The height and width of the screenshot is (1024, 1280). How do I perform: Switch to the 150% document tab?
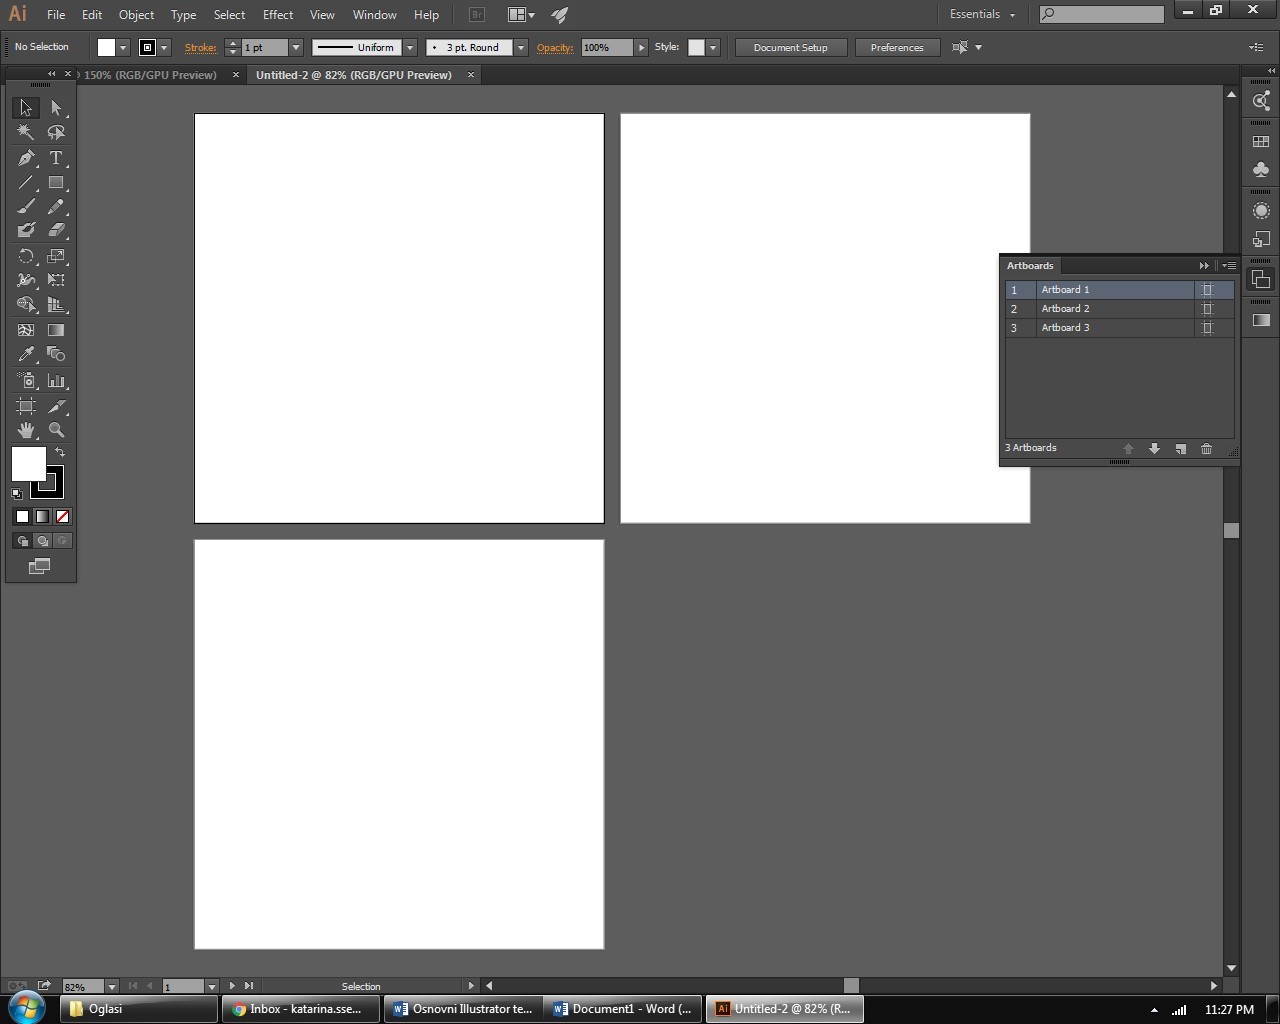click(150, 75)
